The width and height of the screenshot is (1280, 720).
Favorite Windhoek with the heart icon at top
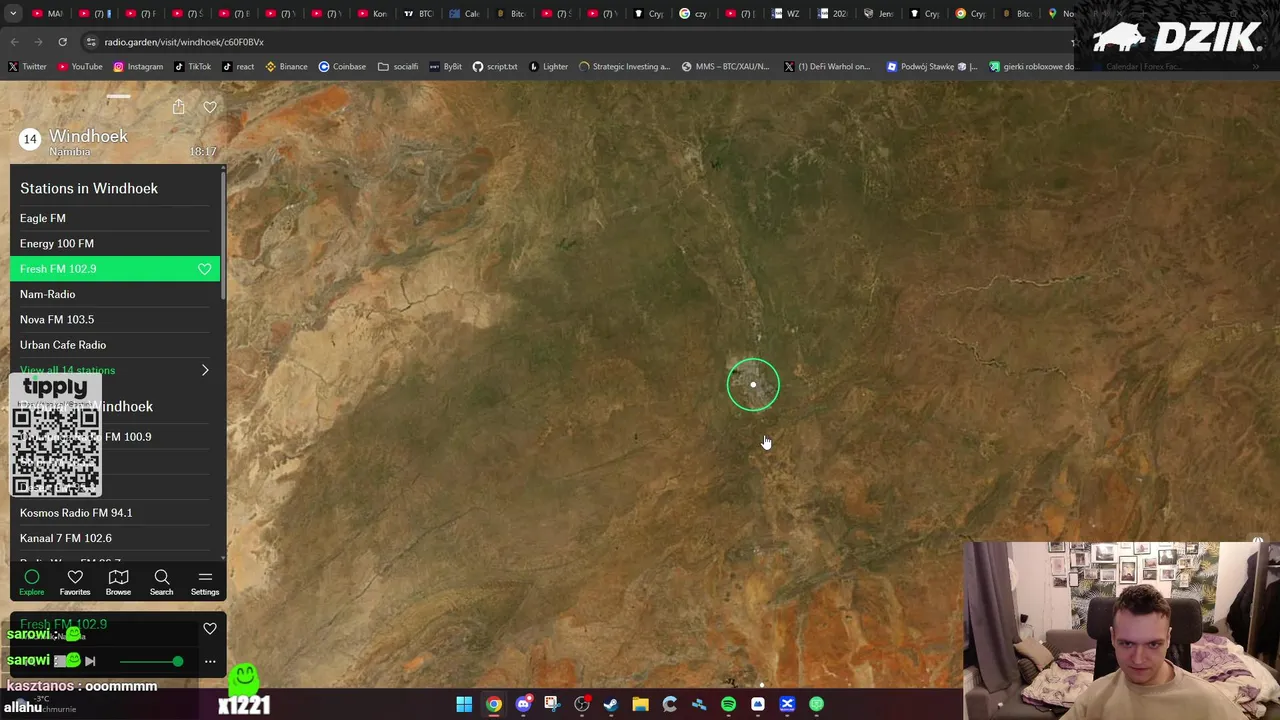point(210,107)
